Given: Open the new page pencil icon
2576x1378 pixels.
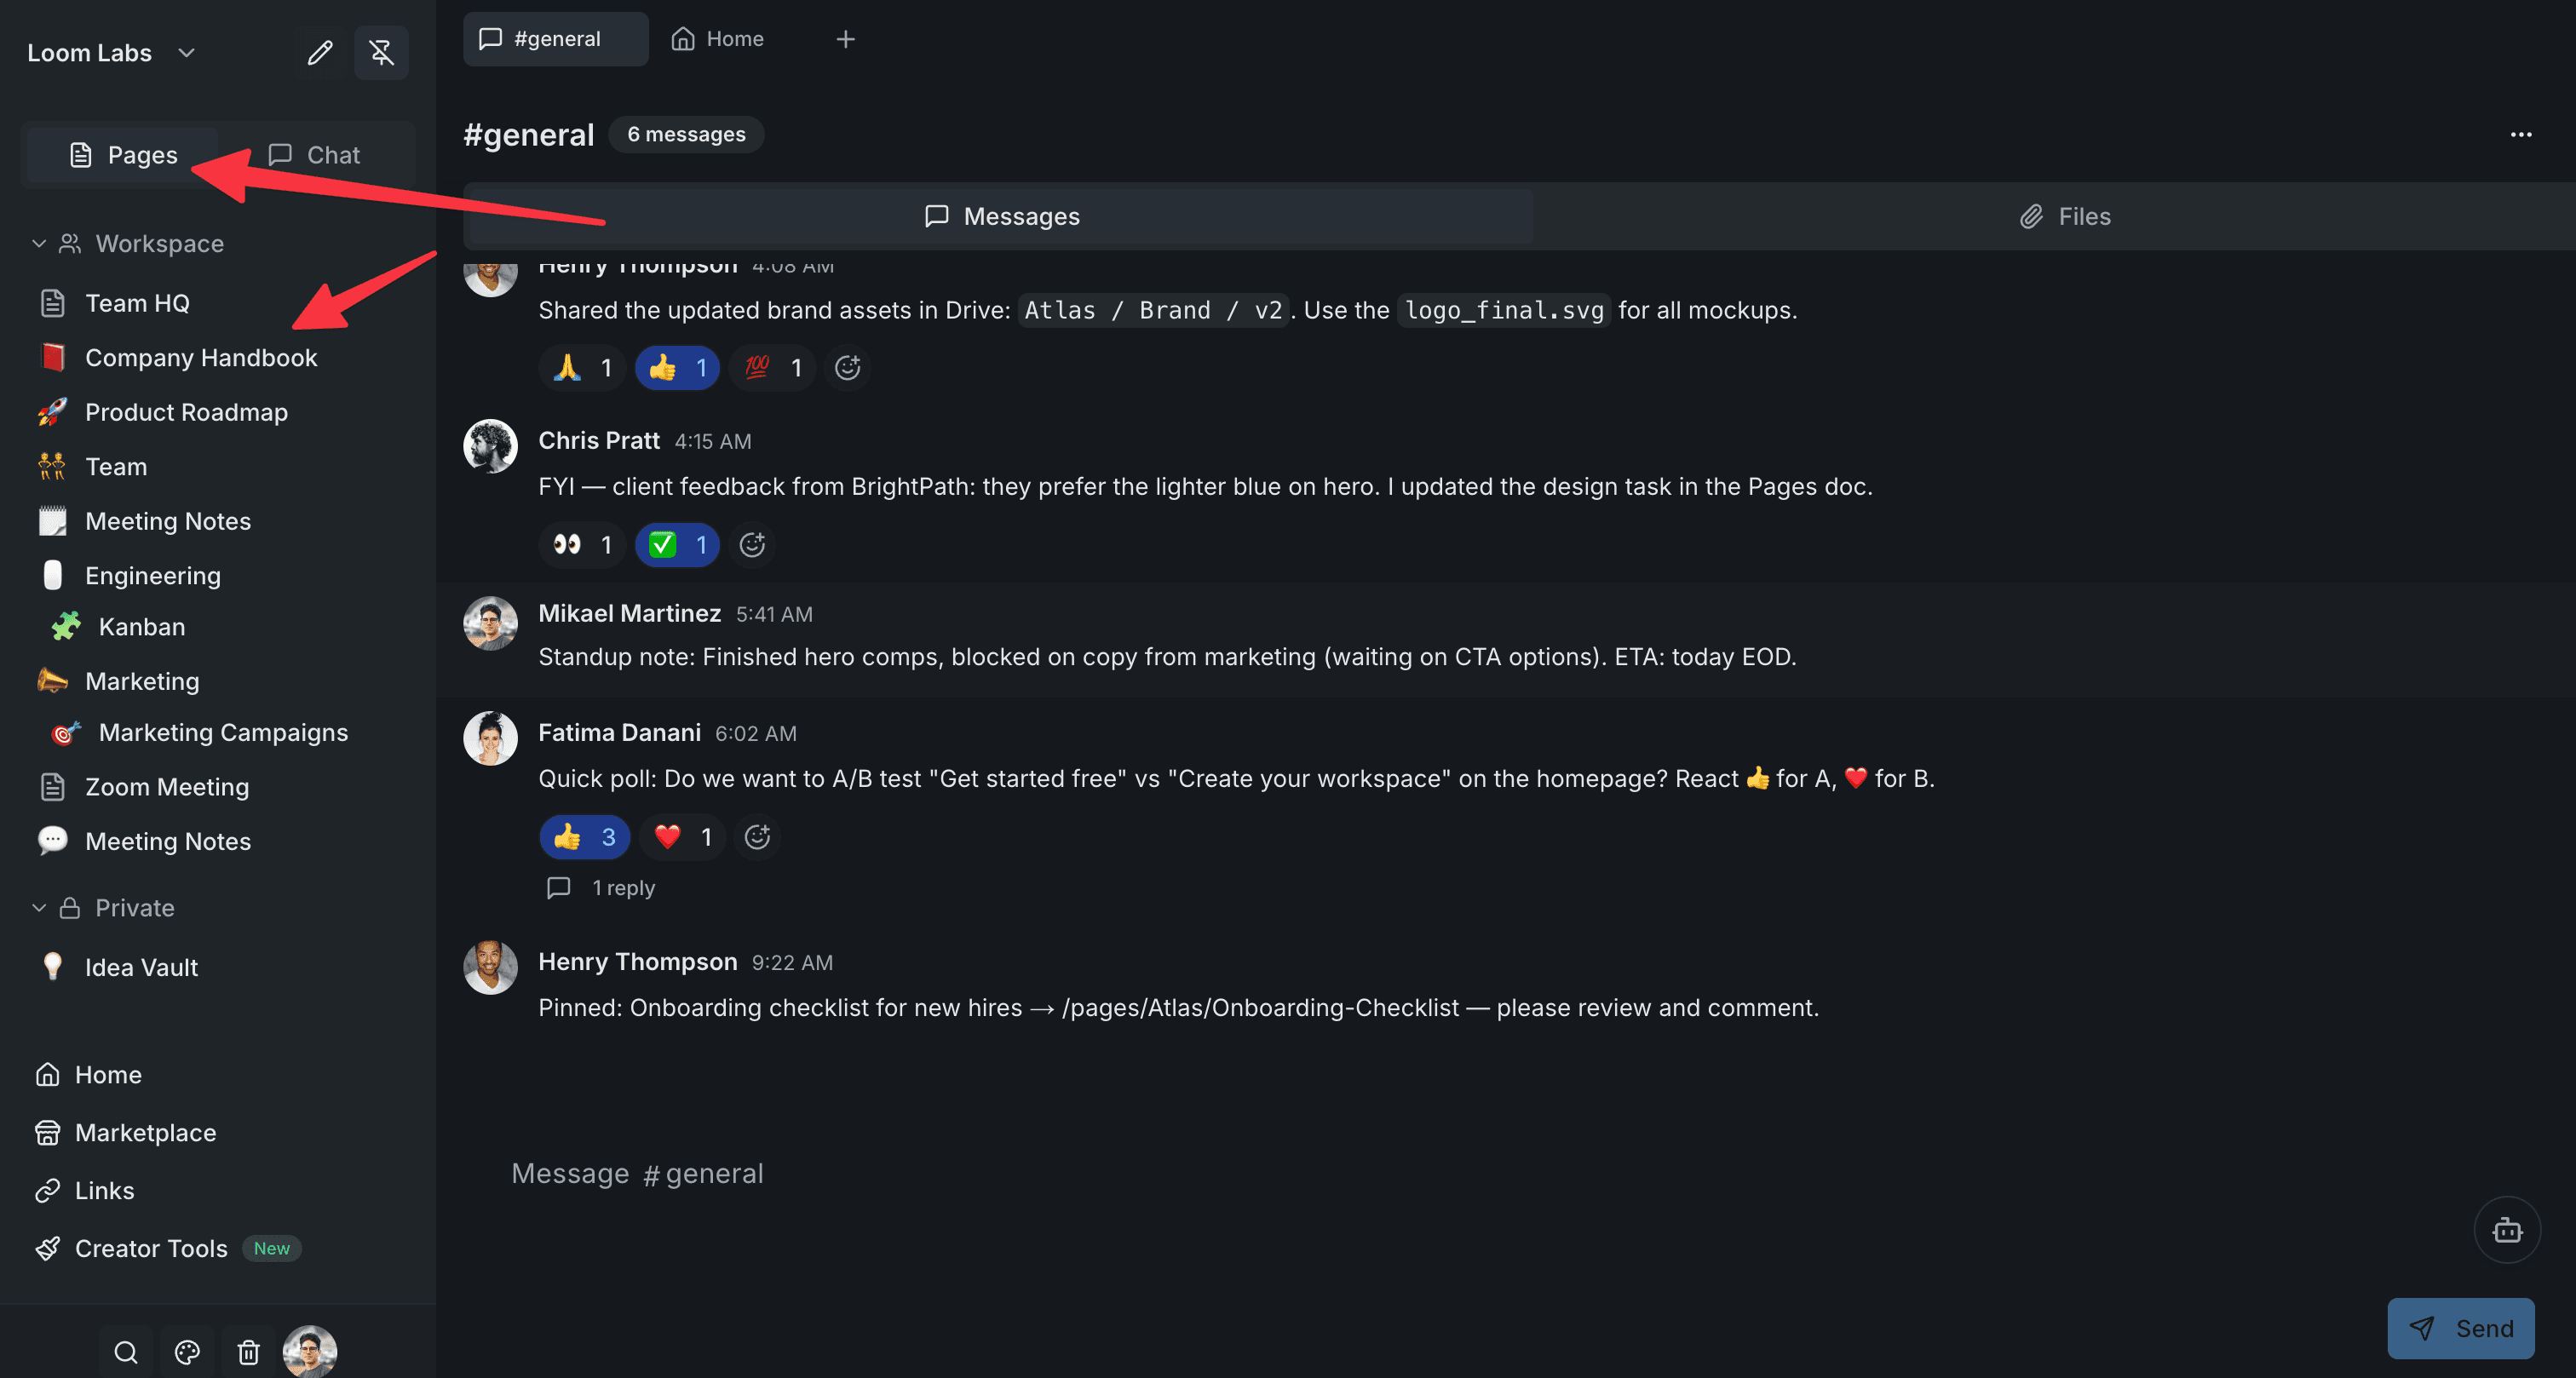Looking at the screenshot, I should [320, 52].
